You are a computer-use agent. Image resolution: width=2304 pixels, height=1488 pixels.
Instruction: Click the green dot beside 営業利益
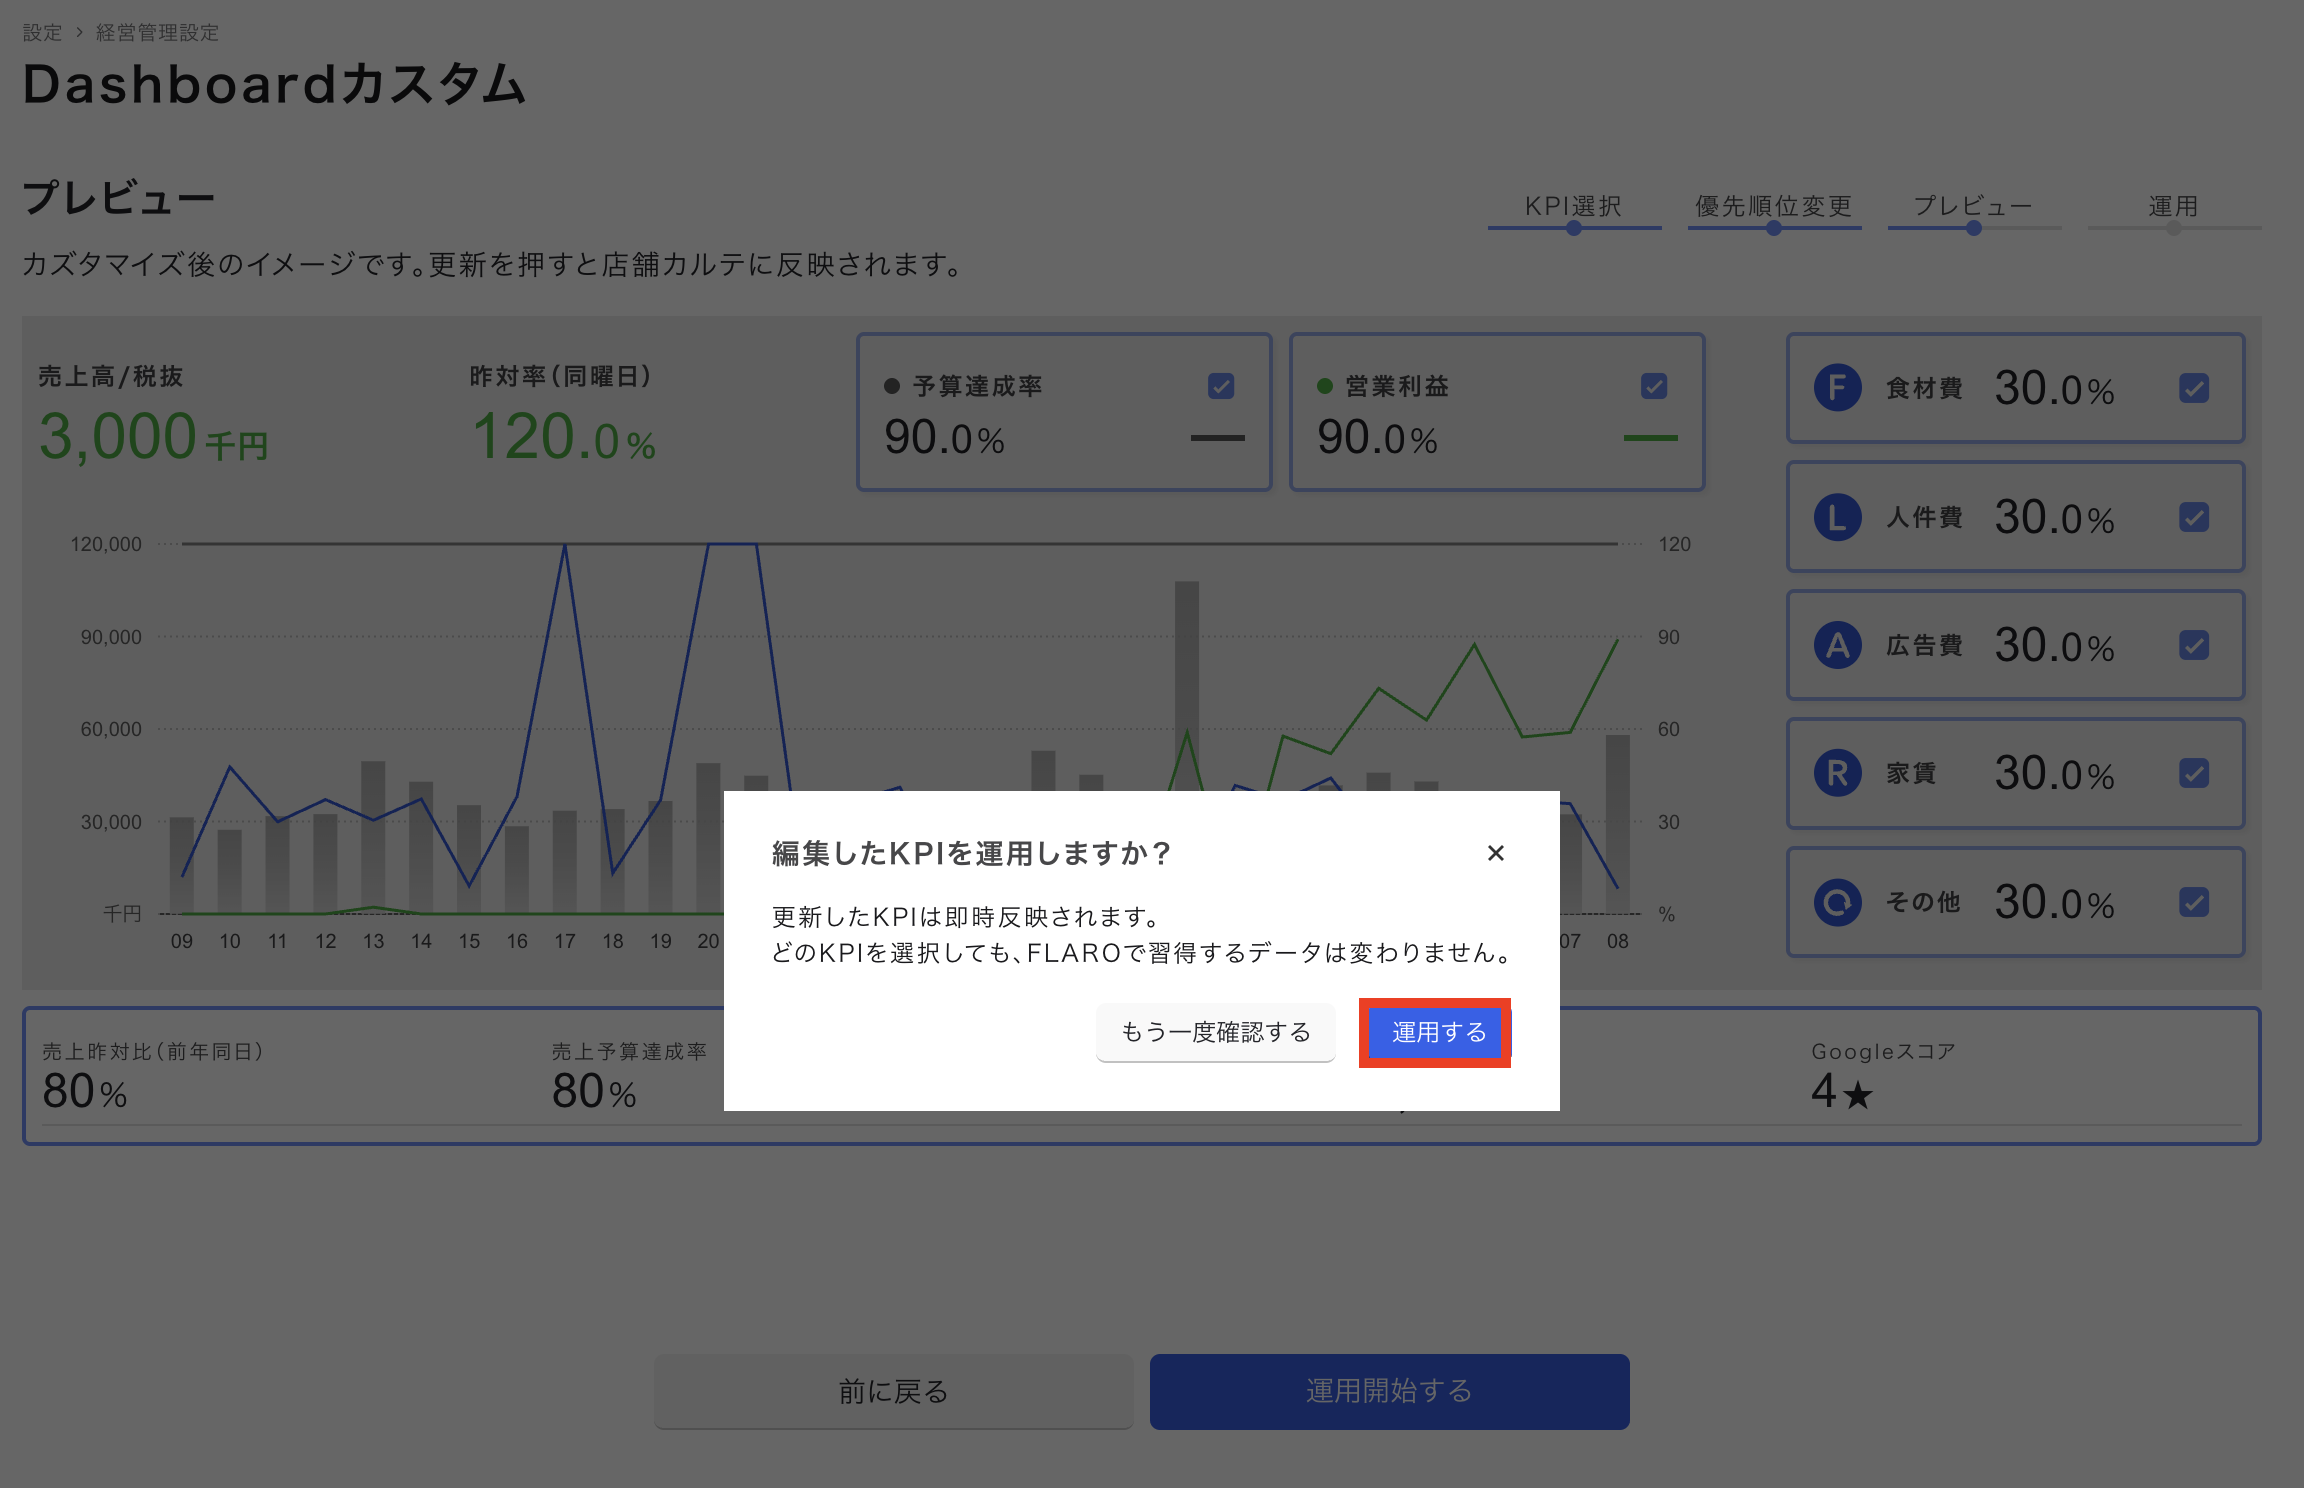(x=1325, y=386)
